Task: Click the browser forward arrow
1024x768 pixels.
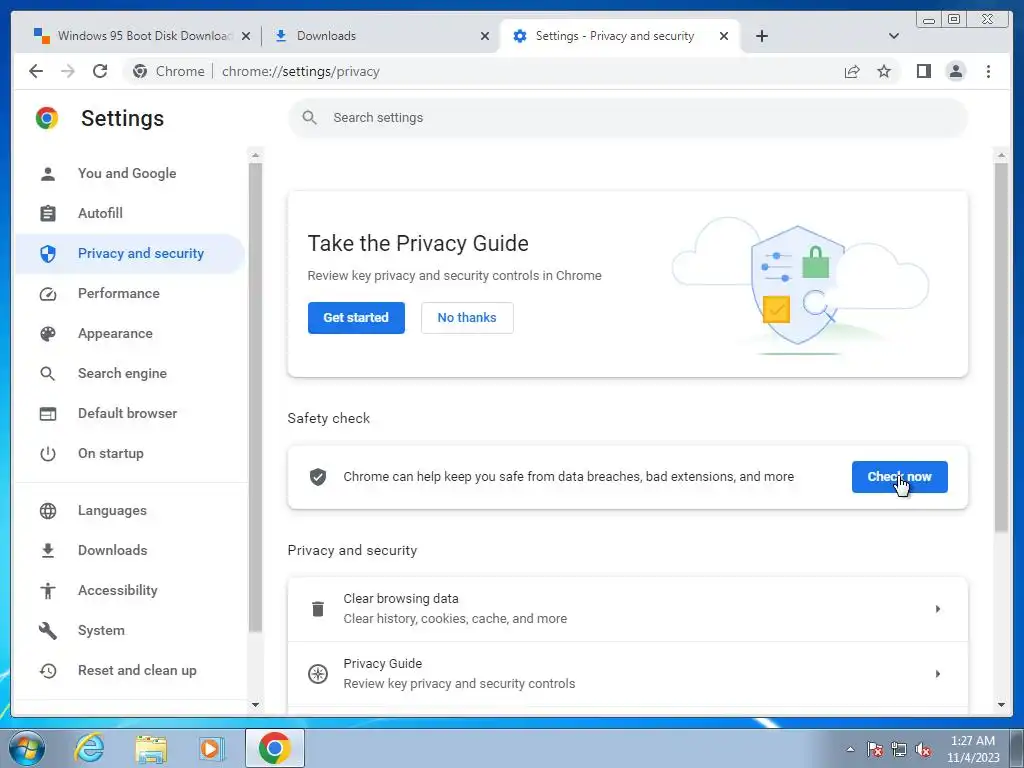Action: (68, 71)
